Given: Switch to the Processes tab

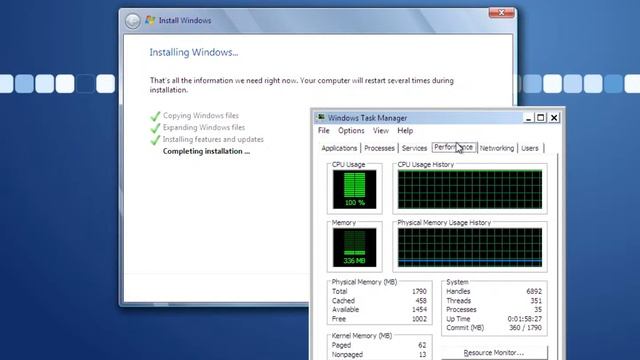Looking at the screenshot, I should point(379,148).
